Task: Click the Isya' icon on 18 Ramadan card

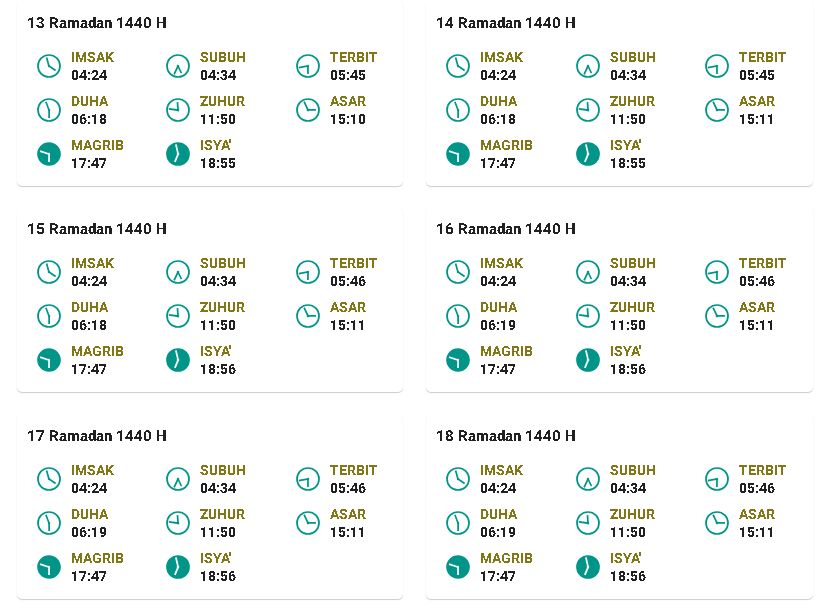Action: (x=587, y=567)
